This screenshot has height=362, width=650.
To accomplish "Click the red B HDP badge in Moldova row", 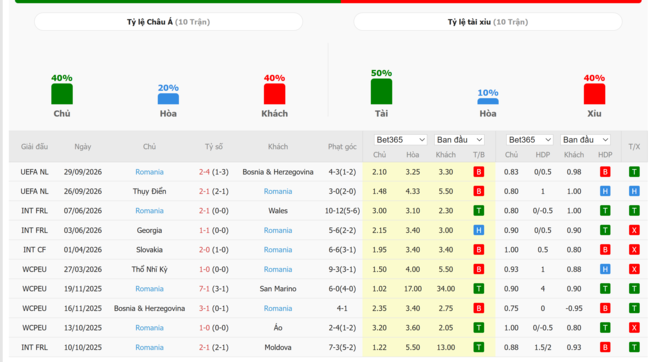I will (605, 347).
